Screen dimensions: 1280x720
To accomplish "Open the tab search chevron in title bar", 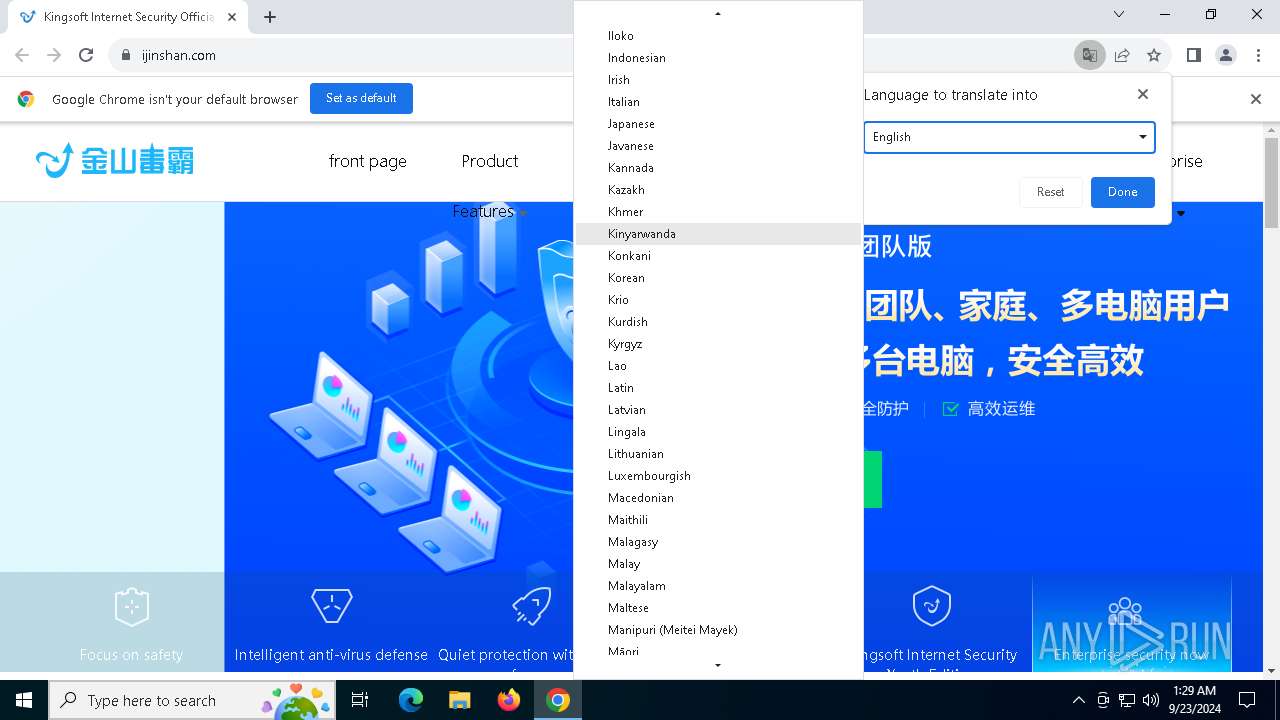I will click(x=1119, y=14).
